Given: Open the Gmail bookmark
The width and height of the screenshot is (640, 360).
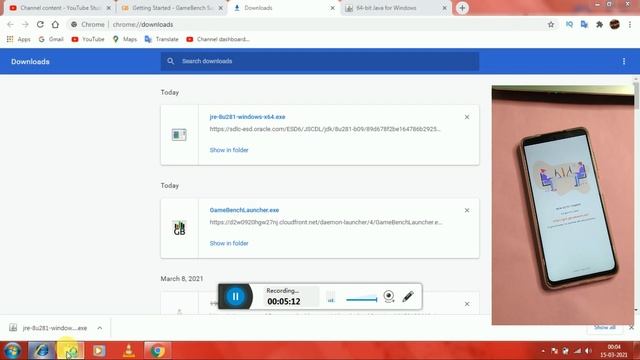Looking at the screenshot, I should click(x=51, y=39).
